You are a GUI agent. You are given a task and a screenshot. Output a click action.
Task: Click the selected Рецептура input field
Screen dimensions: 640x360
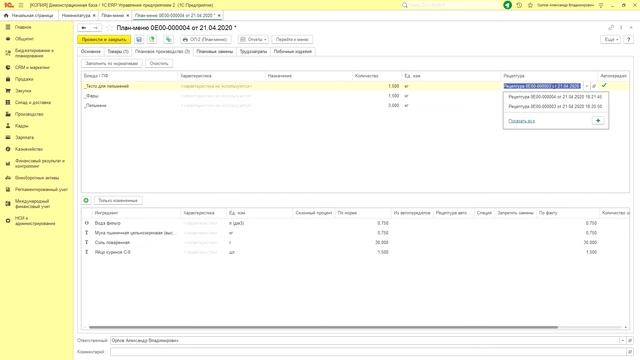(x=542, y=86)
